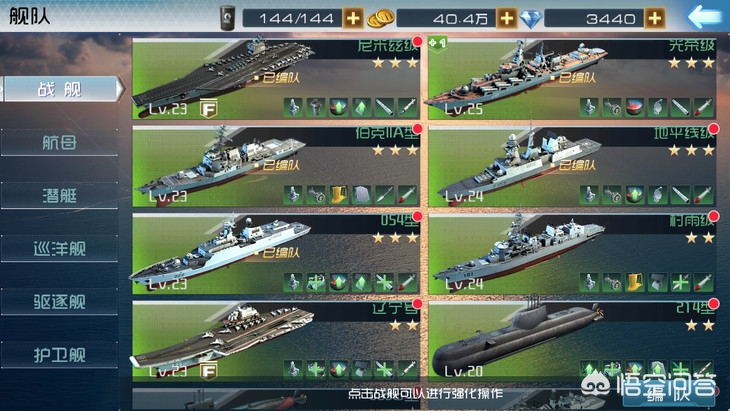Tap the green +1 badge on 光荣级 card
The height and width of the screenshot is (411, 730).
click(437, 43)
